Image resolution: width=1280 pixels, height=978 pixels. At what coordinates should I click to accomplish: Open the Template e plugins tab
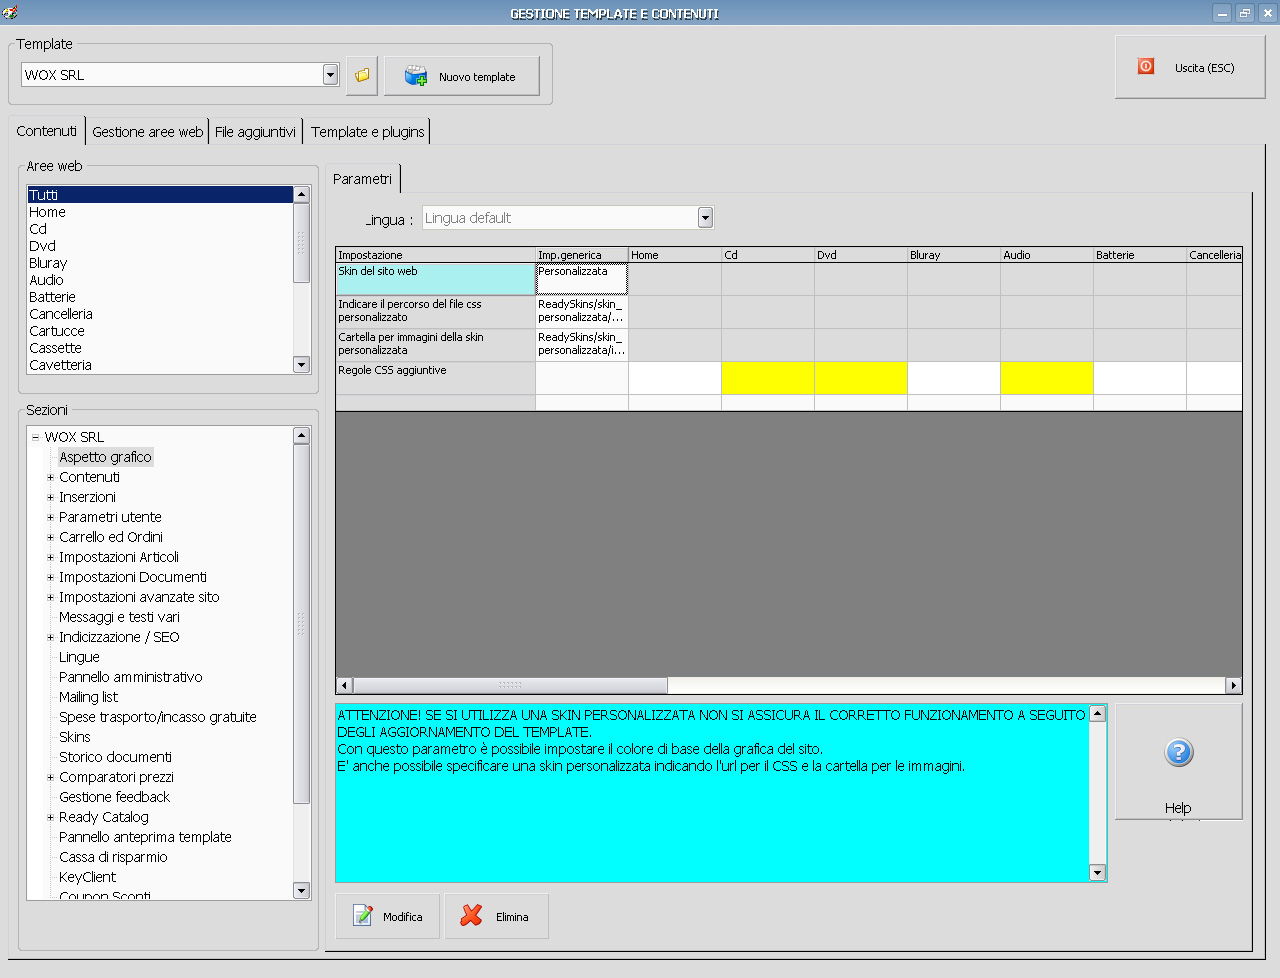pyautogui.click(x=367, y=132)
